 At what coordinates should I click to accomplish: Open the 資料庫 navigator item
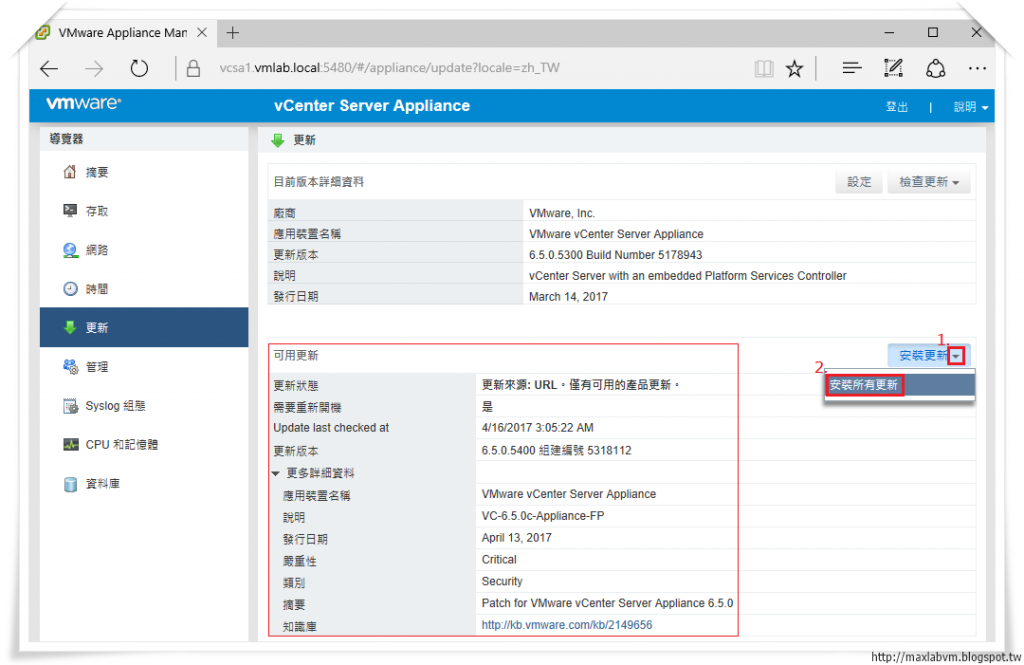pos(144,483)
